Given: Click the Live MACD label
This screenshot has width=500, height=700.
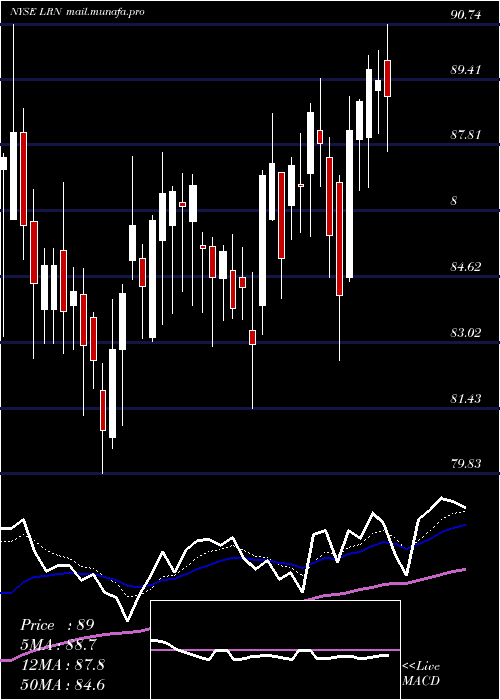Looking at the screenshot, I should (x=421, y=673).
